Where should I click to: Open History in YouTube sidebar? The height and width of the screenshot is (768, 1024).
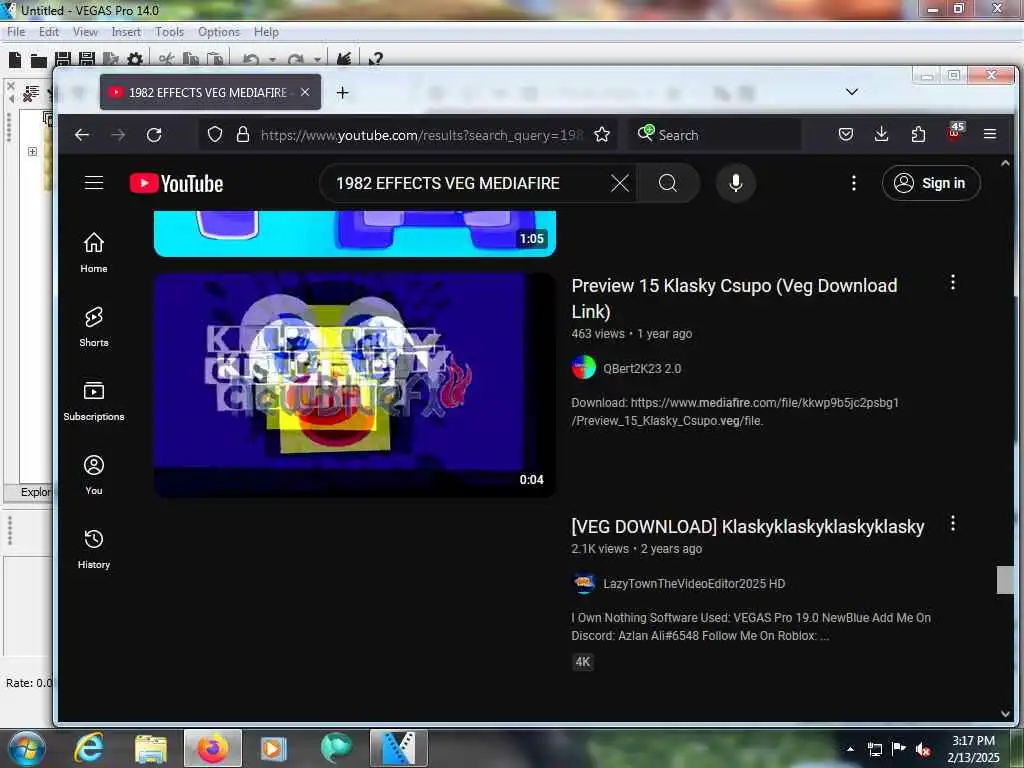pyautogui.click(x=94, y=549)
